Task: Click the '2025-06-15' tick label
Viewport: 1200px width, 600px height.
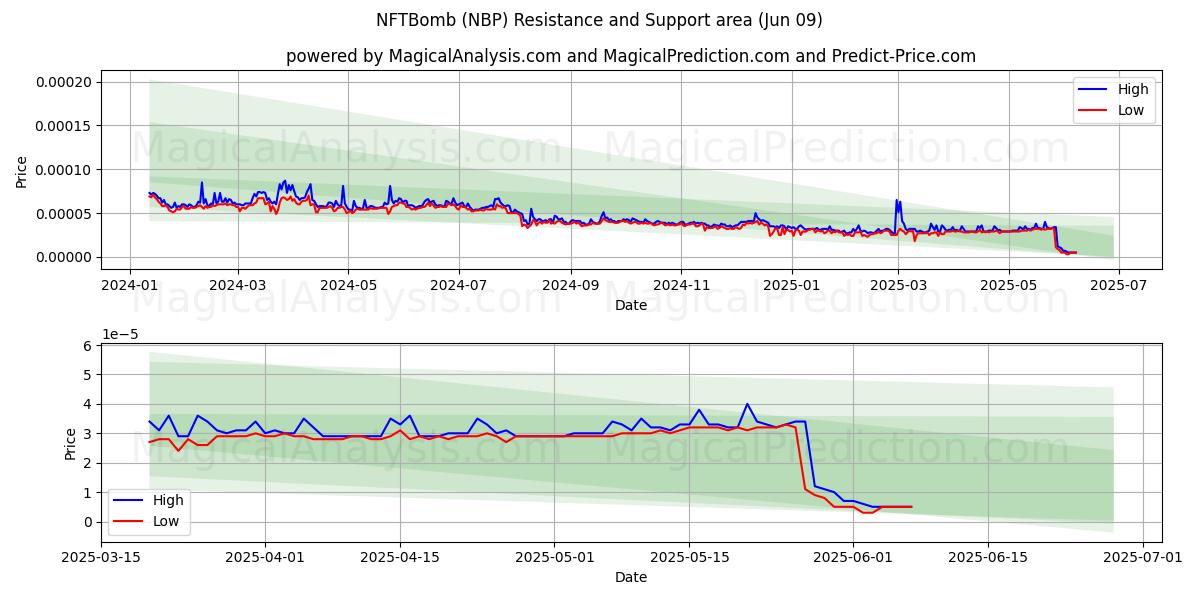Action: [x=988, y=558]
